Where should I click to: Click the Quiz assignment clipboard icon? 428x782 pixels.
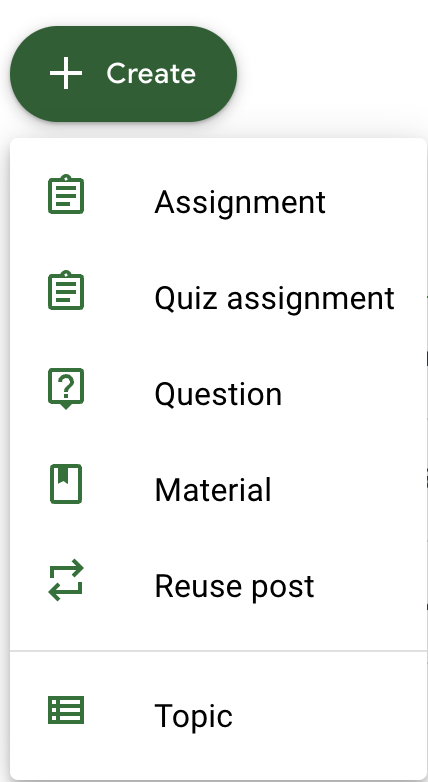point(66,290)
